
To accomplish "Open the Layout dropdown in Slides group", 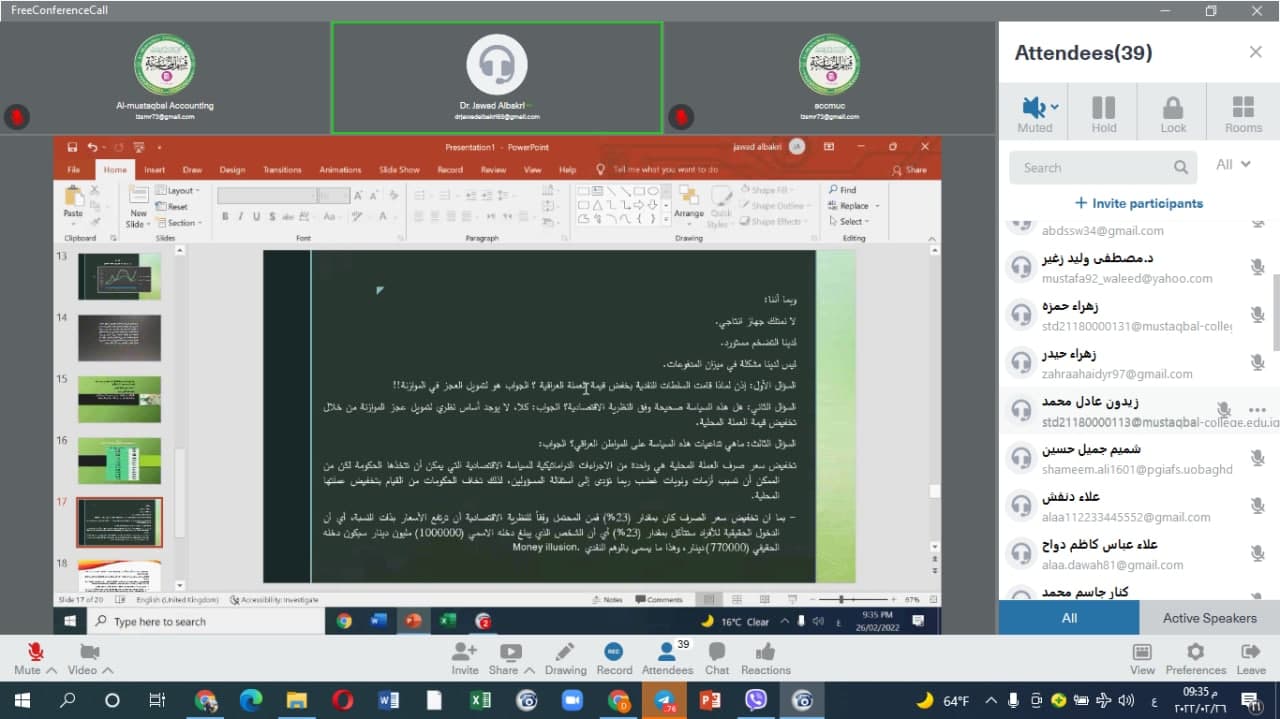I will (x=179, y=190).
